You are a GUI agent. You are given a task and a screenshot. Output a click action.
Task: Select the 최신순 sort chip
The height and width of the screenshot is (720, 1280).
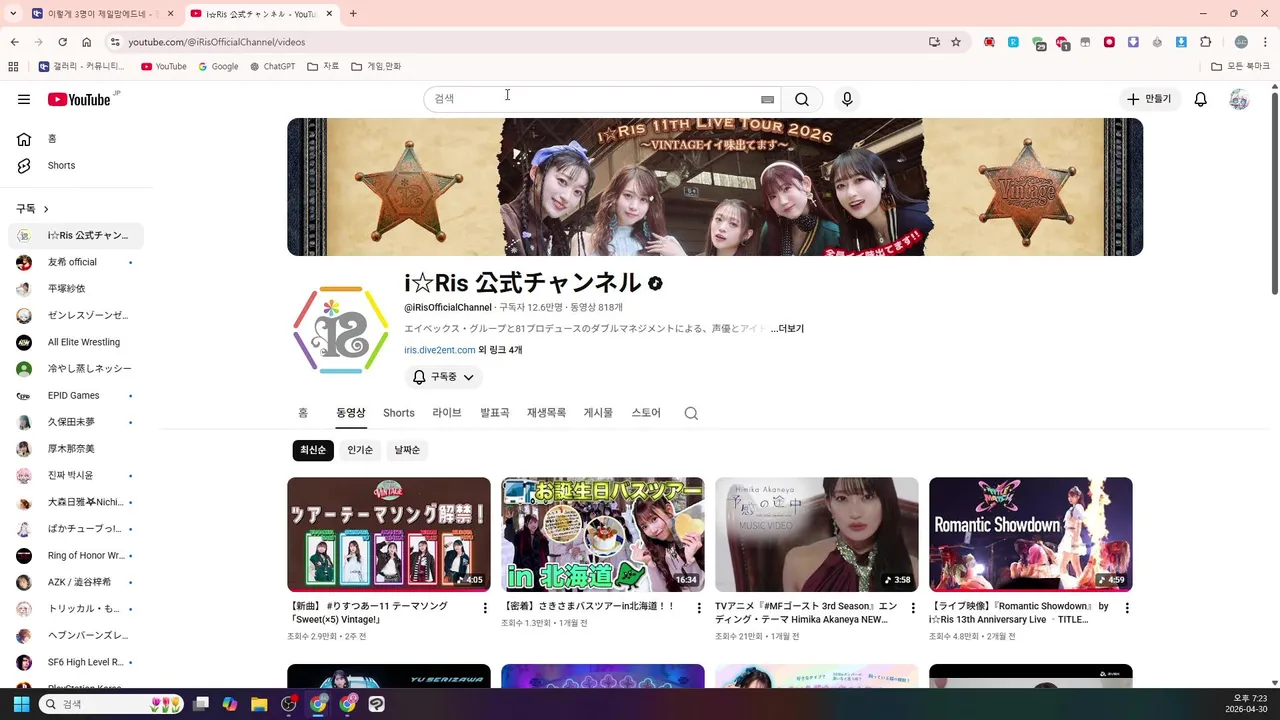pyautogui.click(x=313, y=450)
